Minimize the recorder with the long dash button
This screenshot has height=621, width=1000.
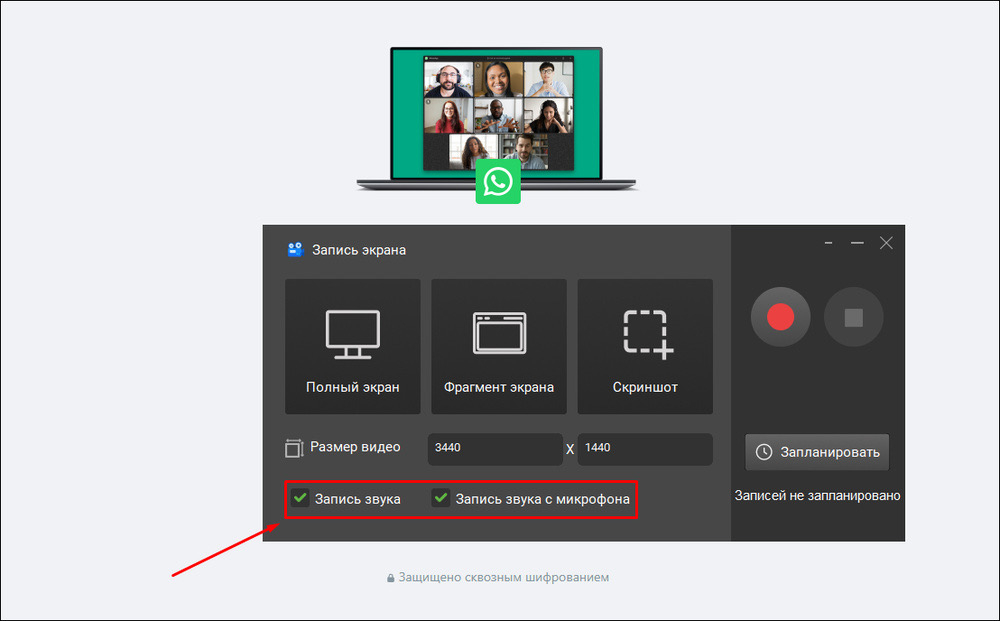coord(857,243)
